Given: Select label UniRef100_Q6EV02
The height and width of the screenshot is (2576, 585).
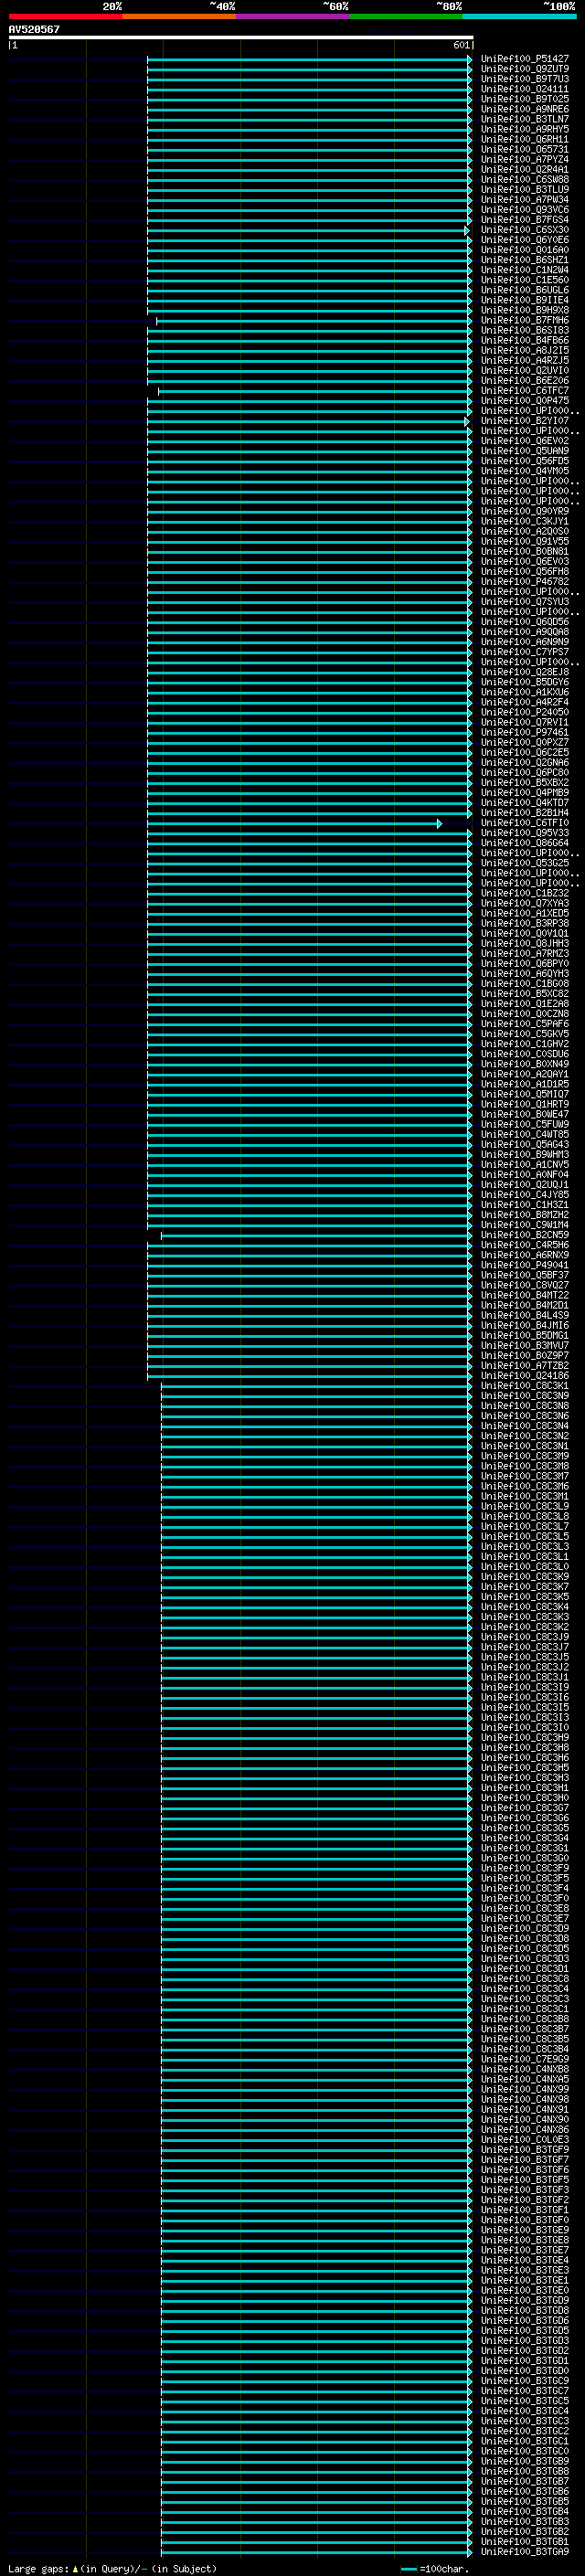Looking at the screenshot, I should coord(525,441).
